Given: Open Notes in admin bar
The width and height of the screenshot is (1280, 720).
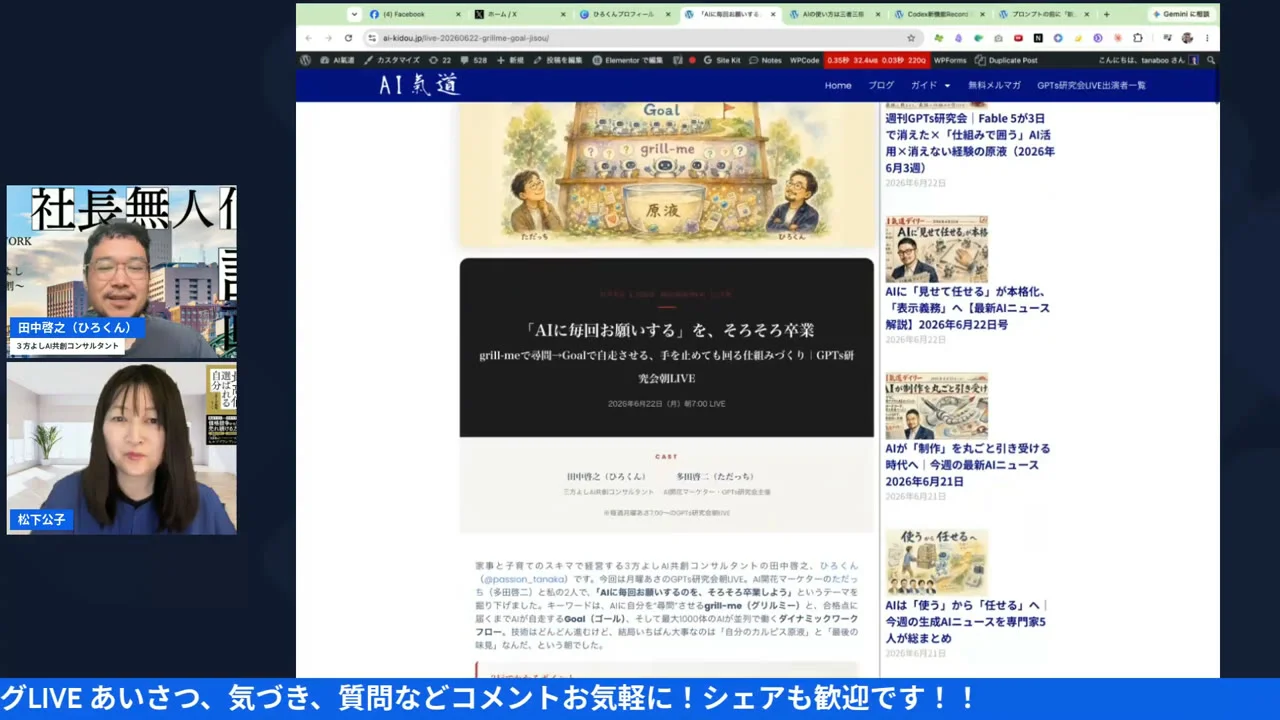Looking at the screenshot, I should [x=765, y=60].
